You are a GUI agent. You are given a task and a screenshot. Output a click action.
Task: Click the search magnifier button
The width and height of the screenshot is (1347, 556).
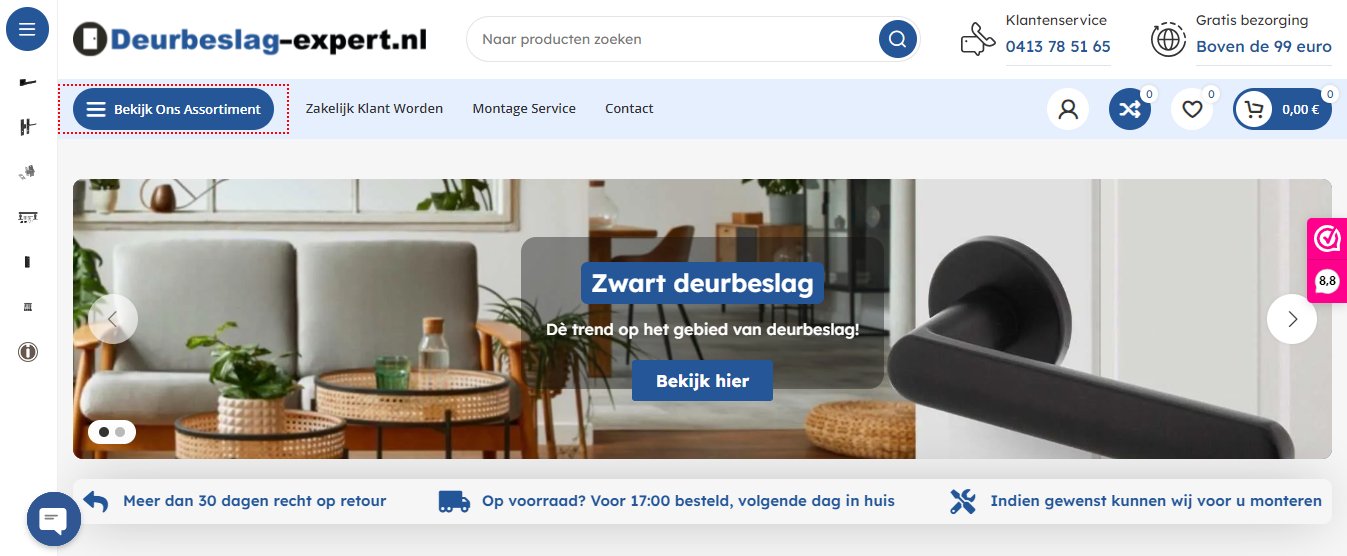pos(898,39)
